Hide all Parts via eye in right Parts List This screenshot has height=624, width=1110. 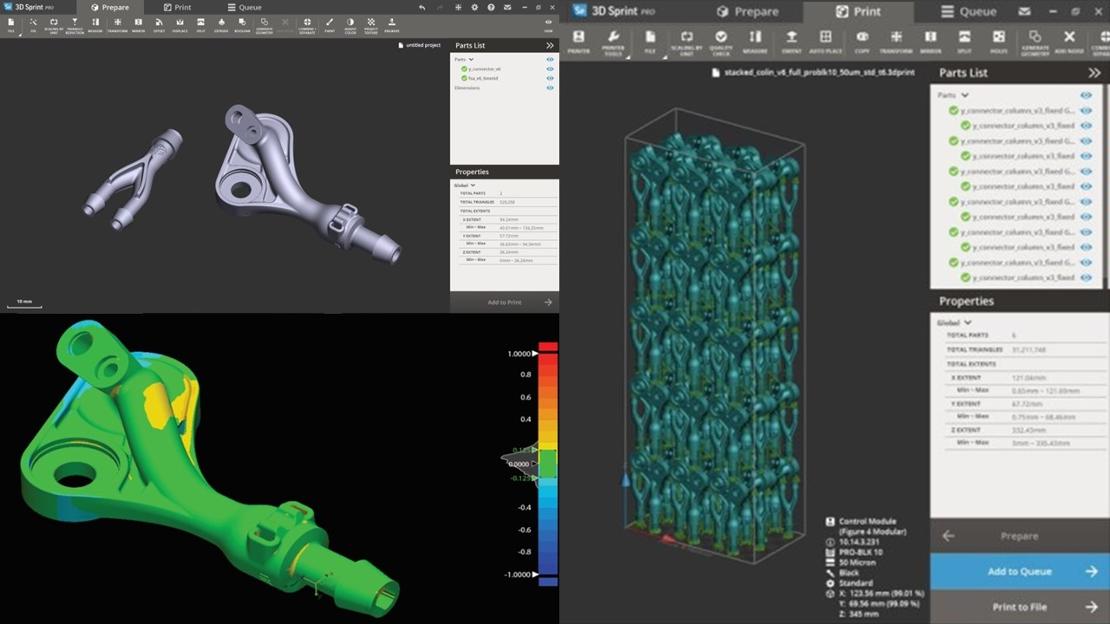(1085, 95)
